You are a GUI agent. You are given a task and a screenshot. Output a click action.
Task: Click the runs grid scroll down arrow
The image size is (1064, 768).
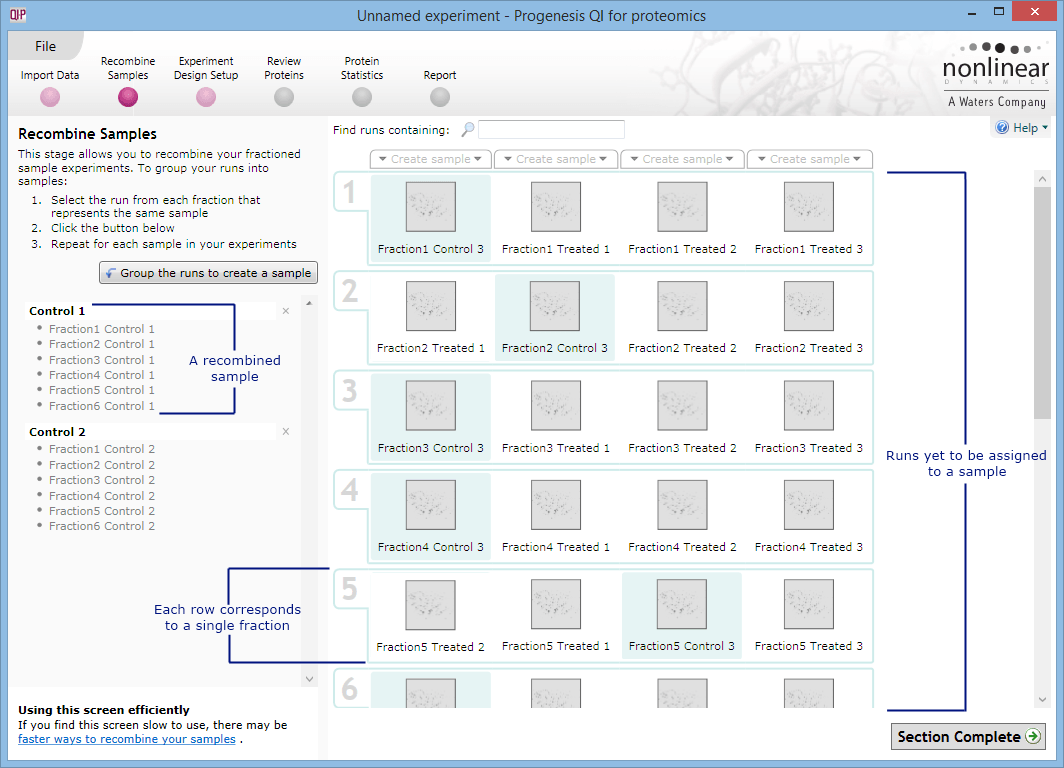1042,699
